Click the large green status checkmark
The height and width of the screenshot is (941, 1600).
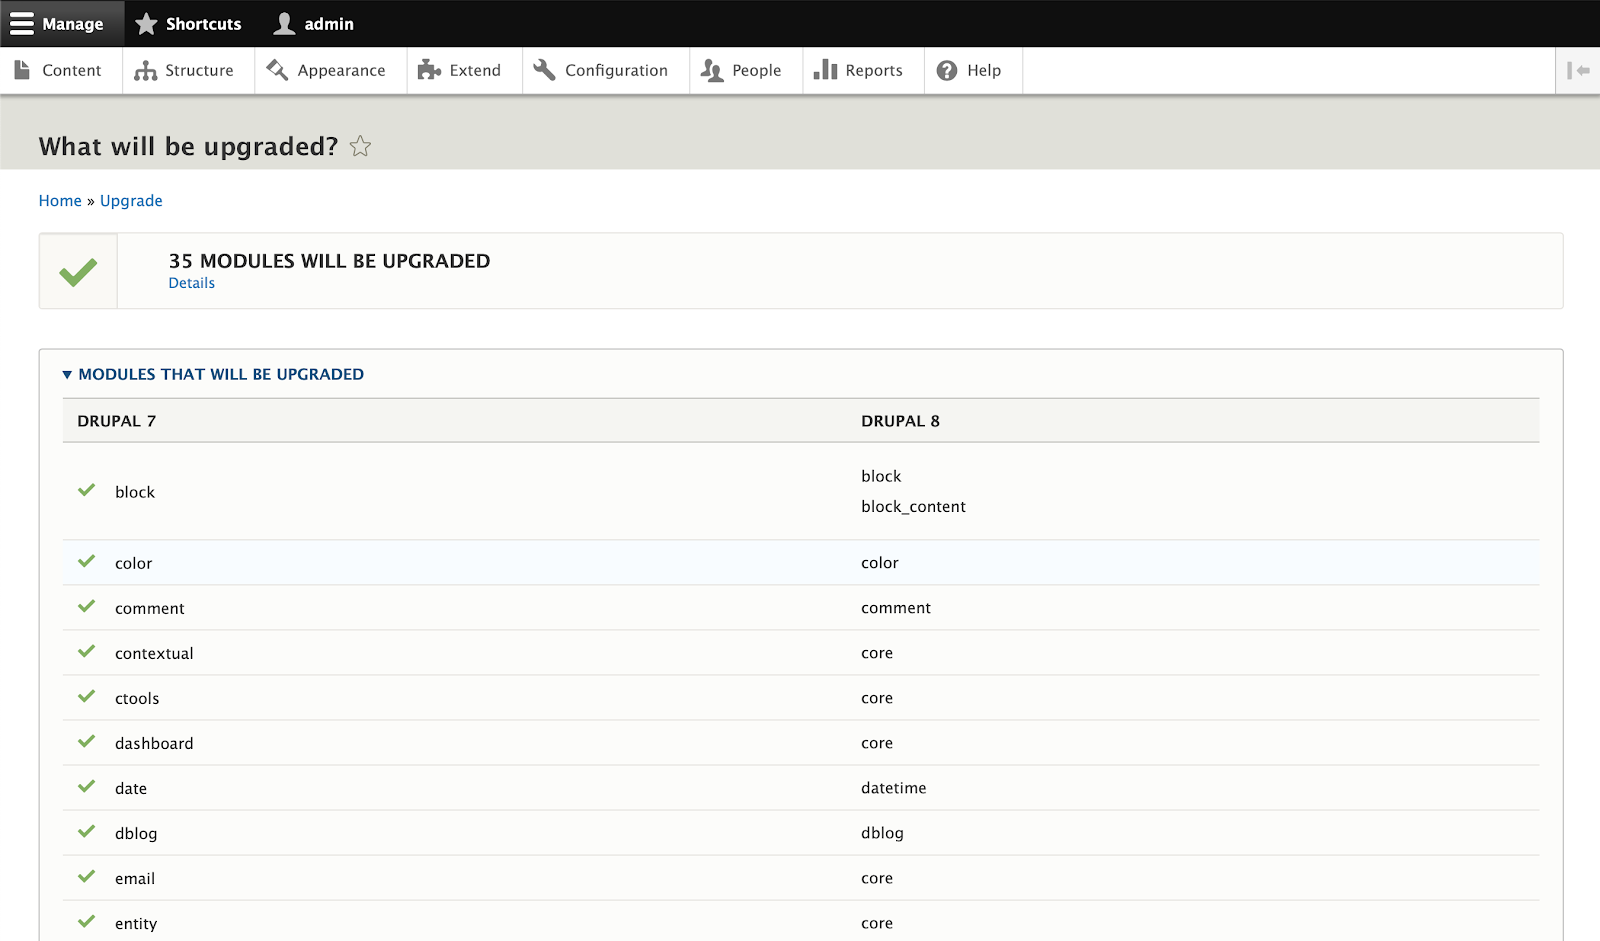pyautogui.click(x=78, y=271)
